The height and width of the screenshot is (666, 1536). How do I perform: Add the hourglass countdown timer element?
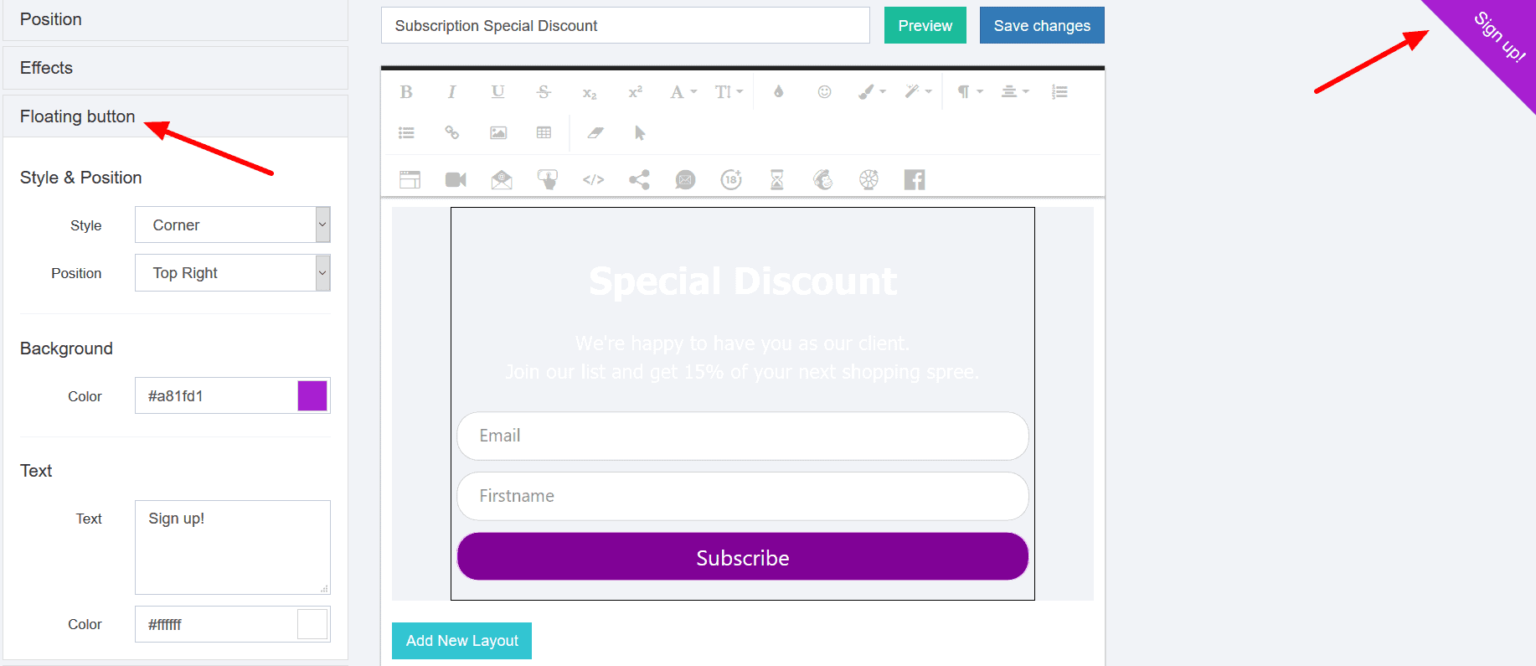[777, 180]
